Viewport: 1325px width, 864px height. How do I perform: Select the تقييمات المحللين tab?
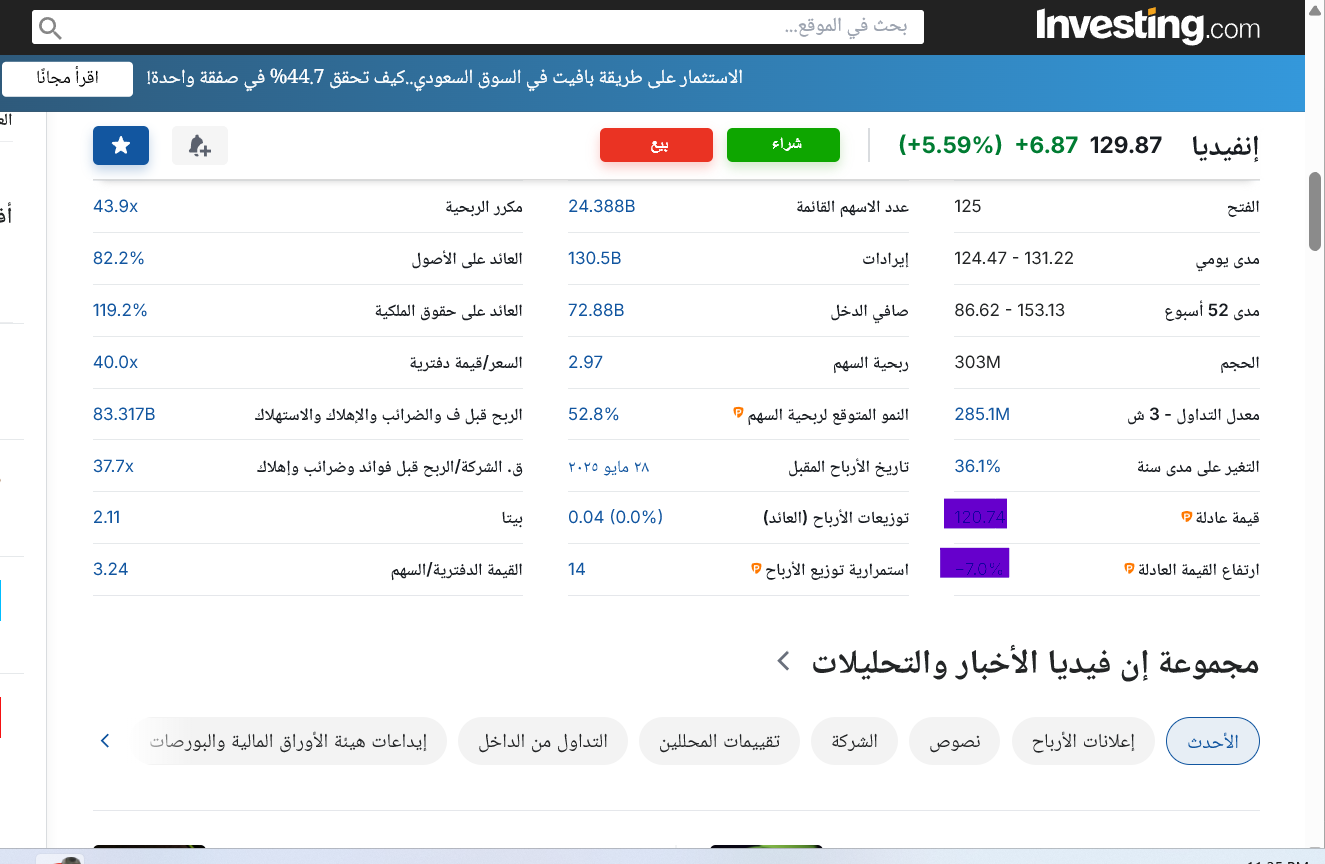(x=719, y=742)
